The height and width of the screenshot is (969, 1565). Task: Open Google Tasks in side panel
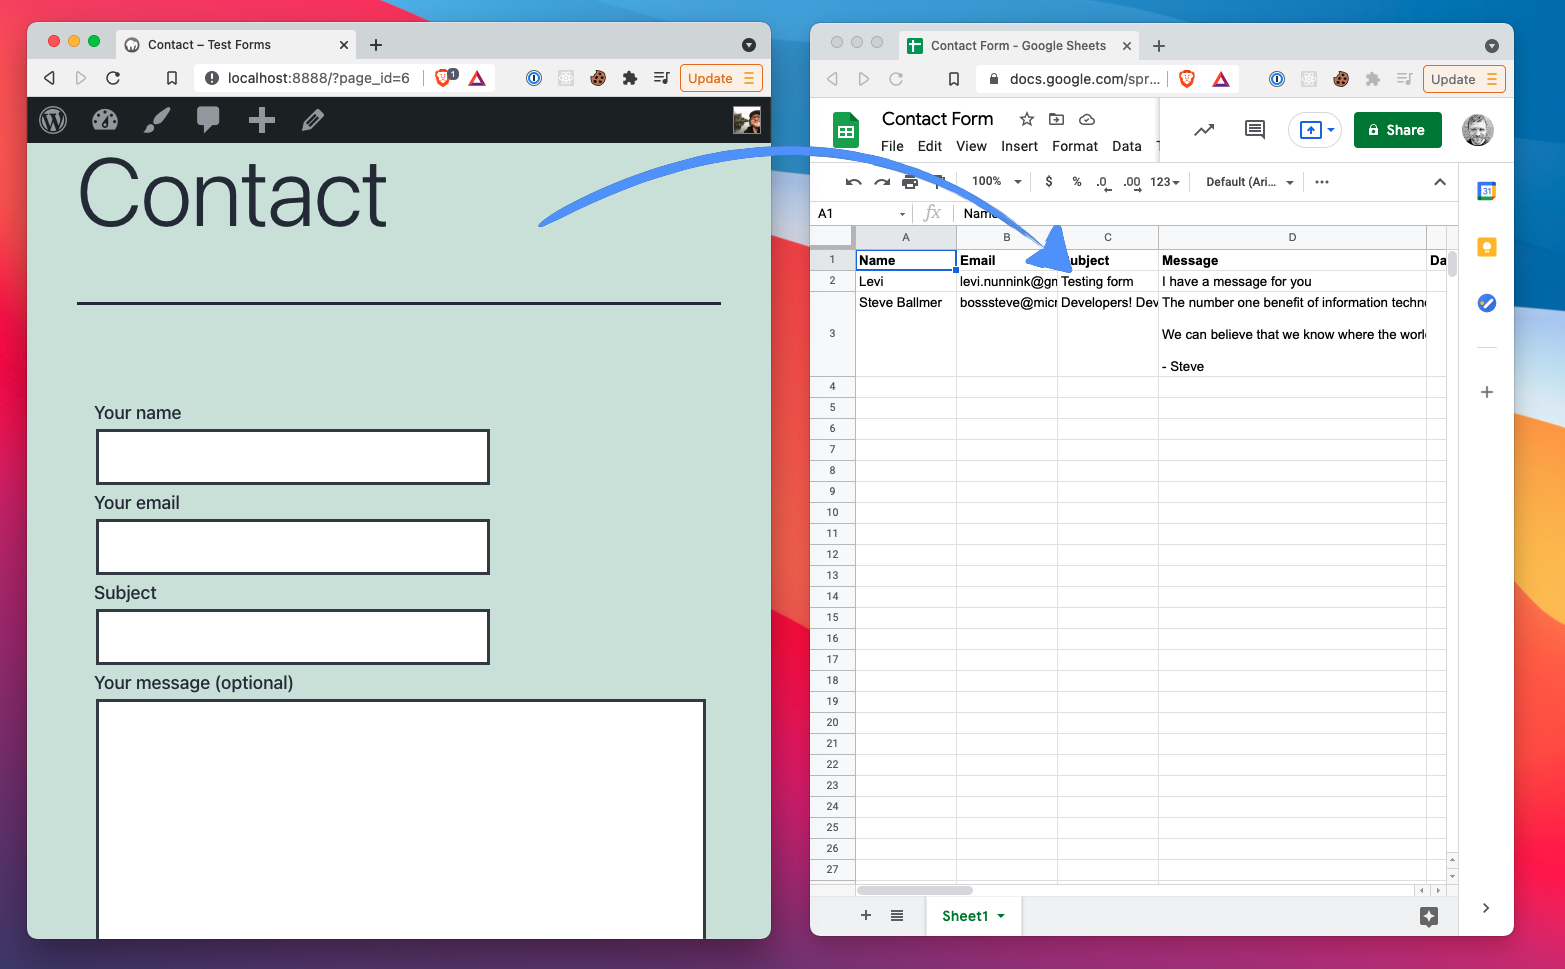pyautogui.click(x=1487, y=303)
